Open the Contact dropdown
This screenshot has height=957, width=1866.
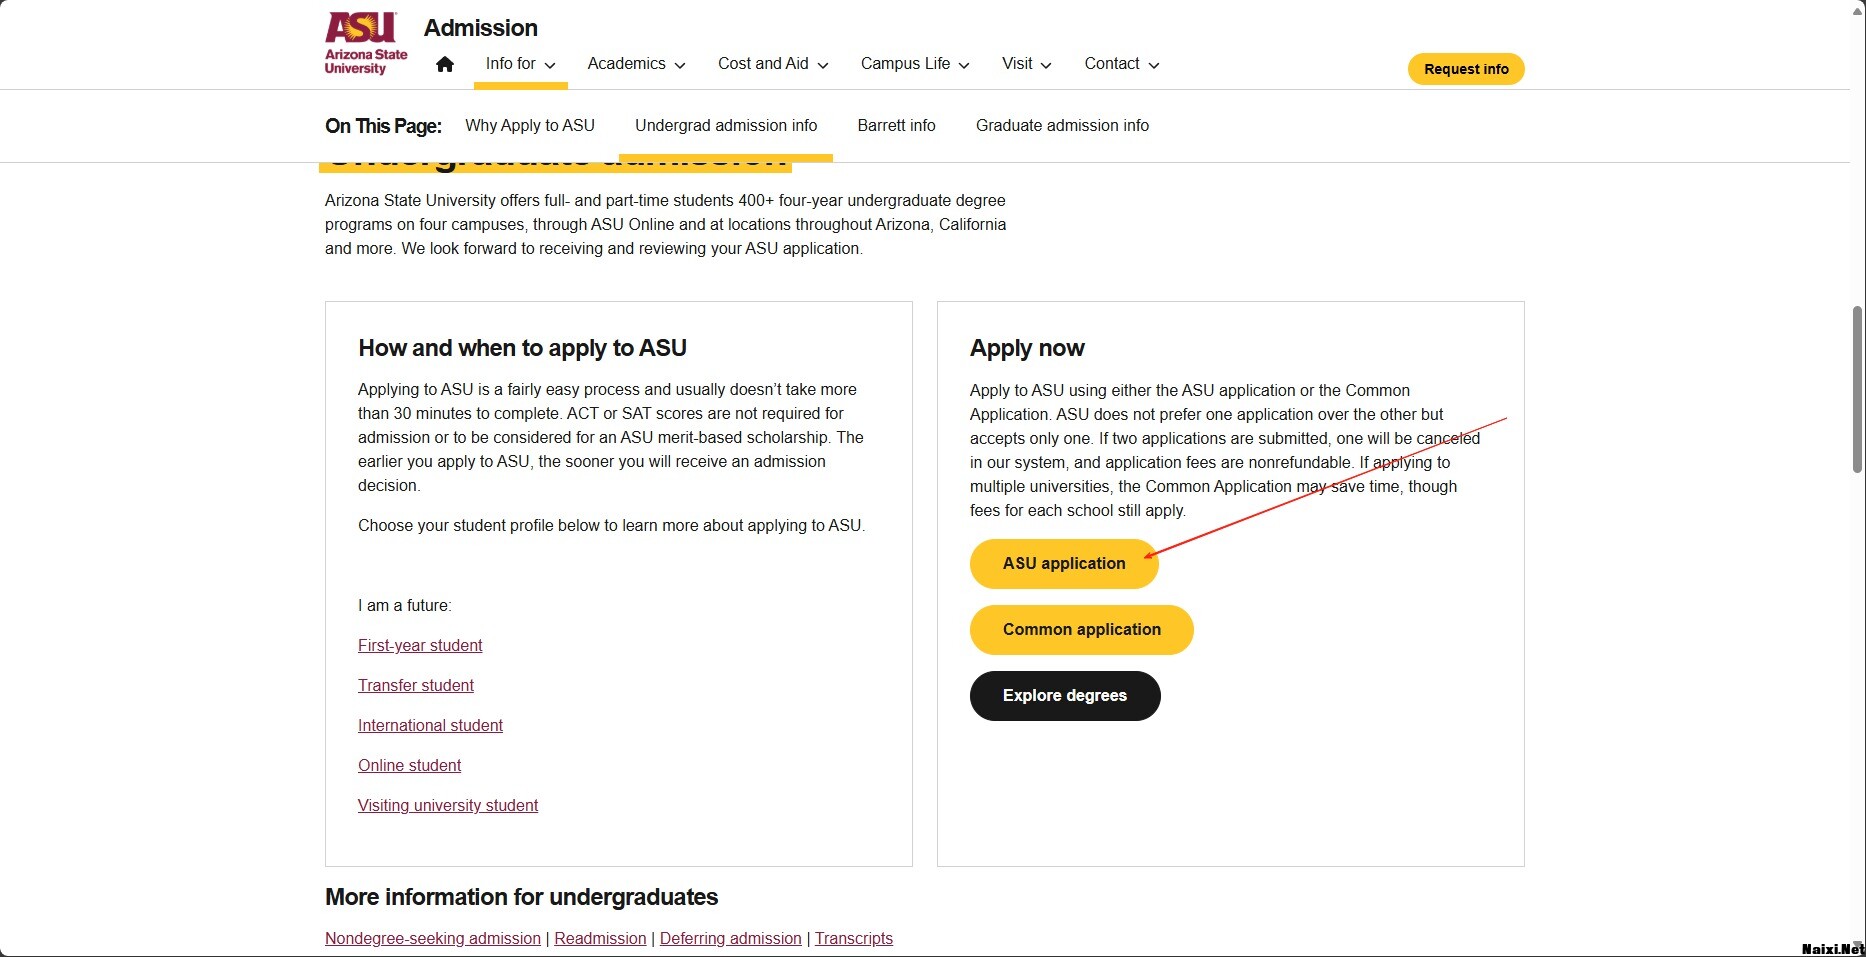[1121, 64]
